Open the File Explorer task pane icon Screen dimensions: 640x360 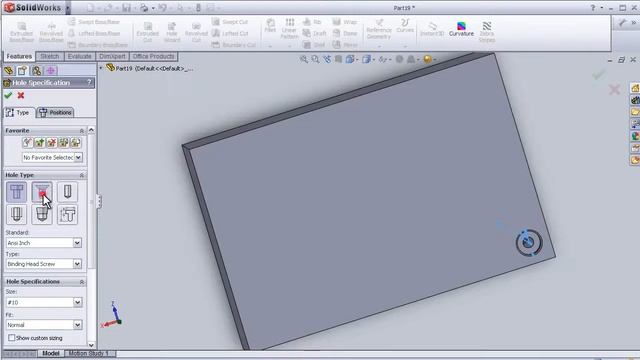click(635, 112)
